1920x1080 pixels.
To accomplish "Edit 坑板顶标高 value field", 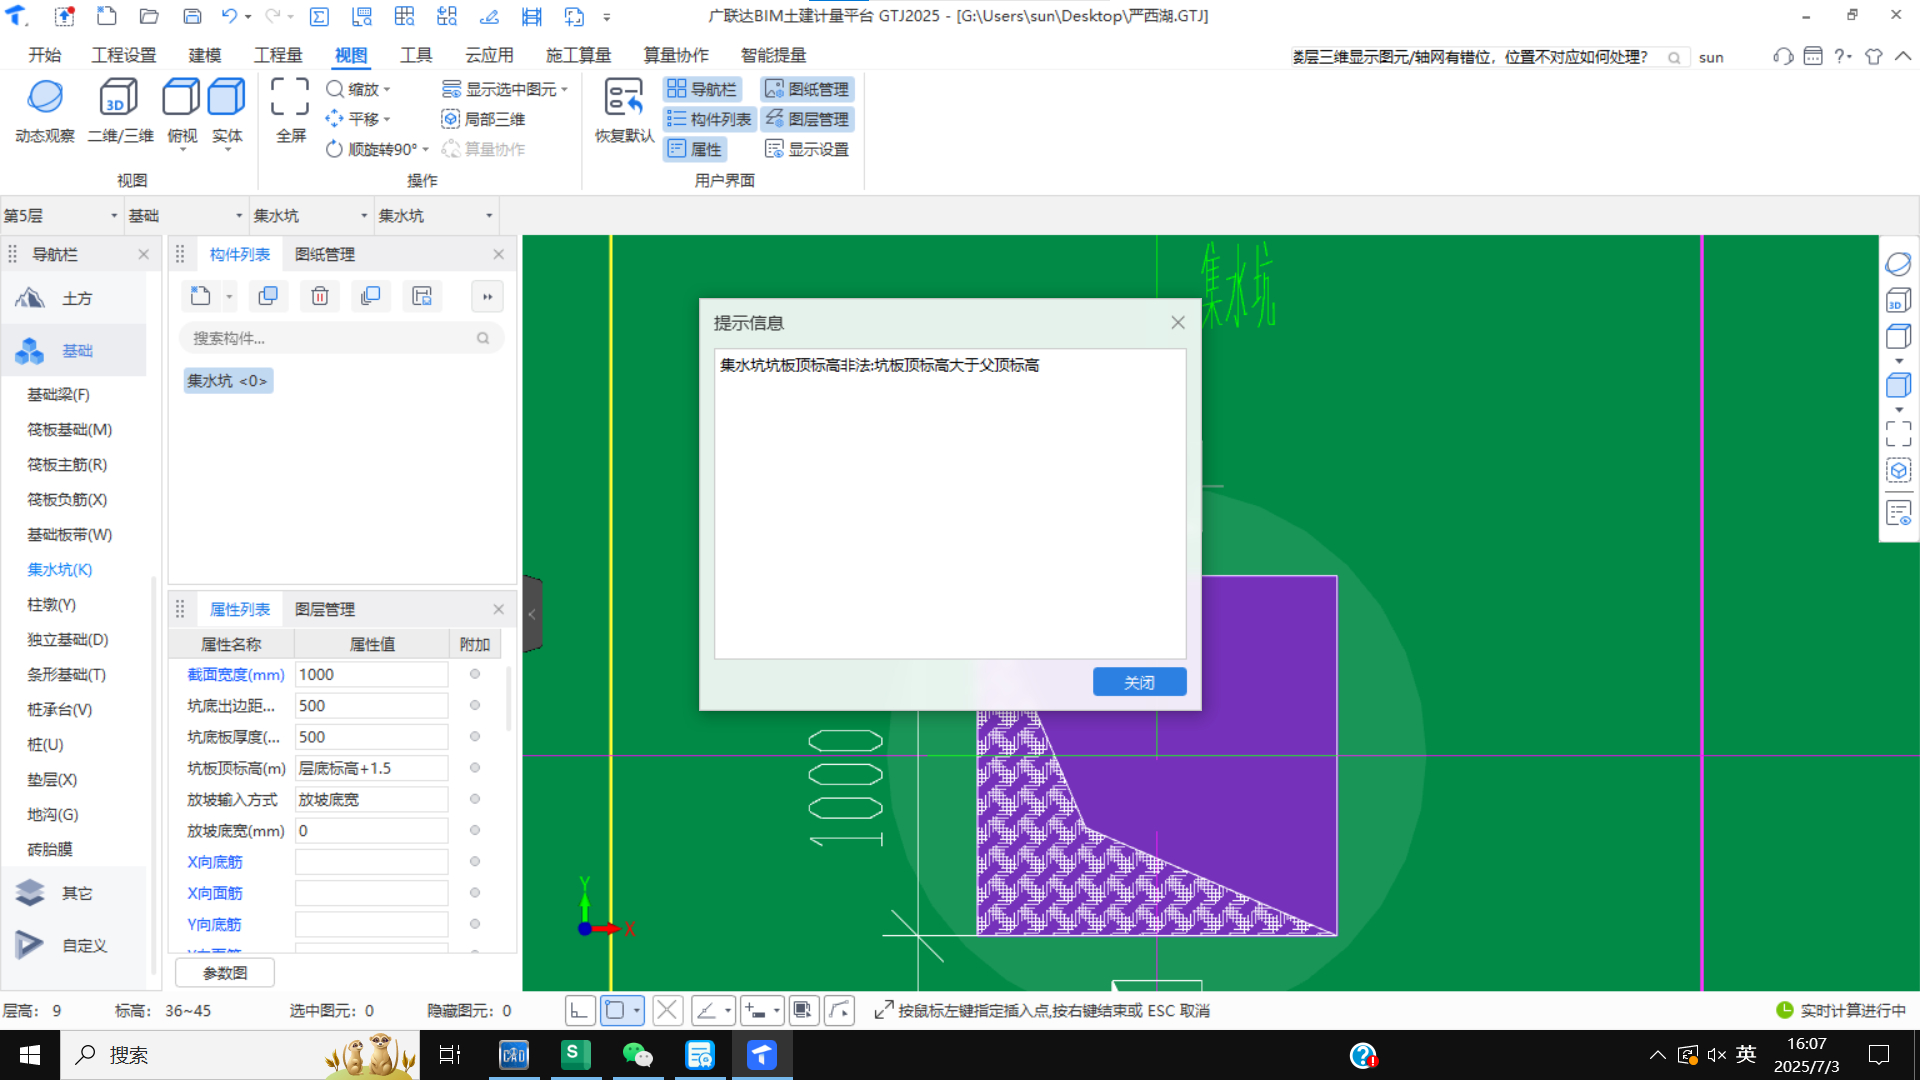I will coord(371,768).
